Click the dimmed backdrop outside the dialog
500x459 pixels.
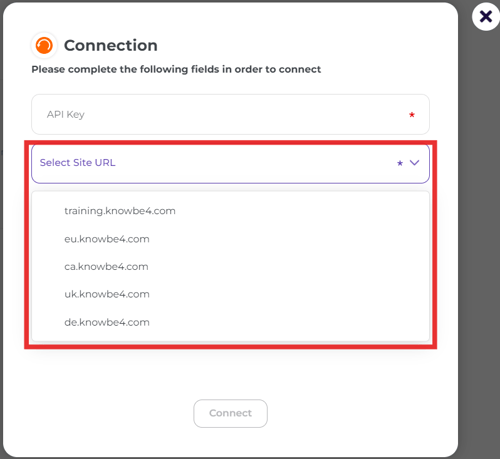click(479, 233)
